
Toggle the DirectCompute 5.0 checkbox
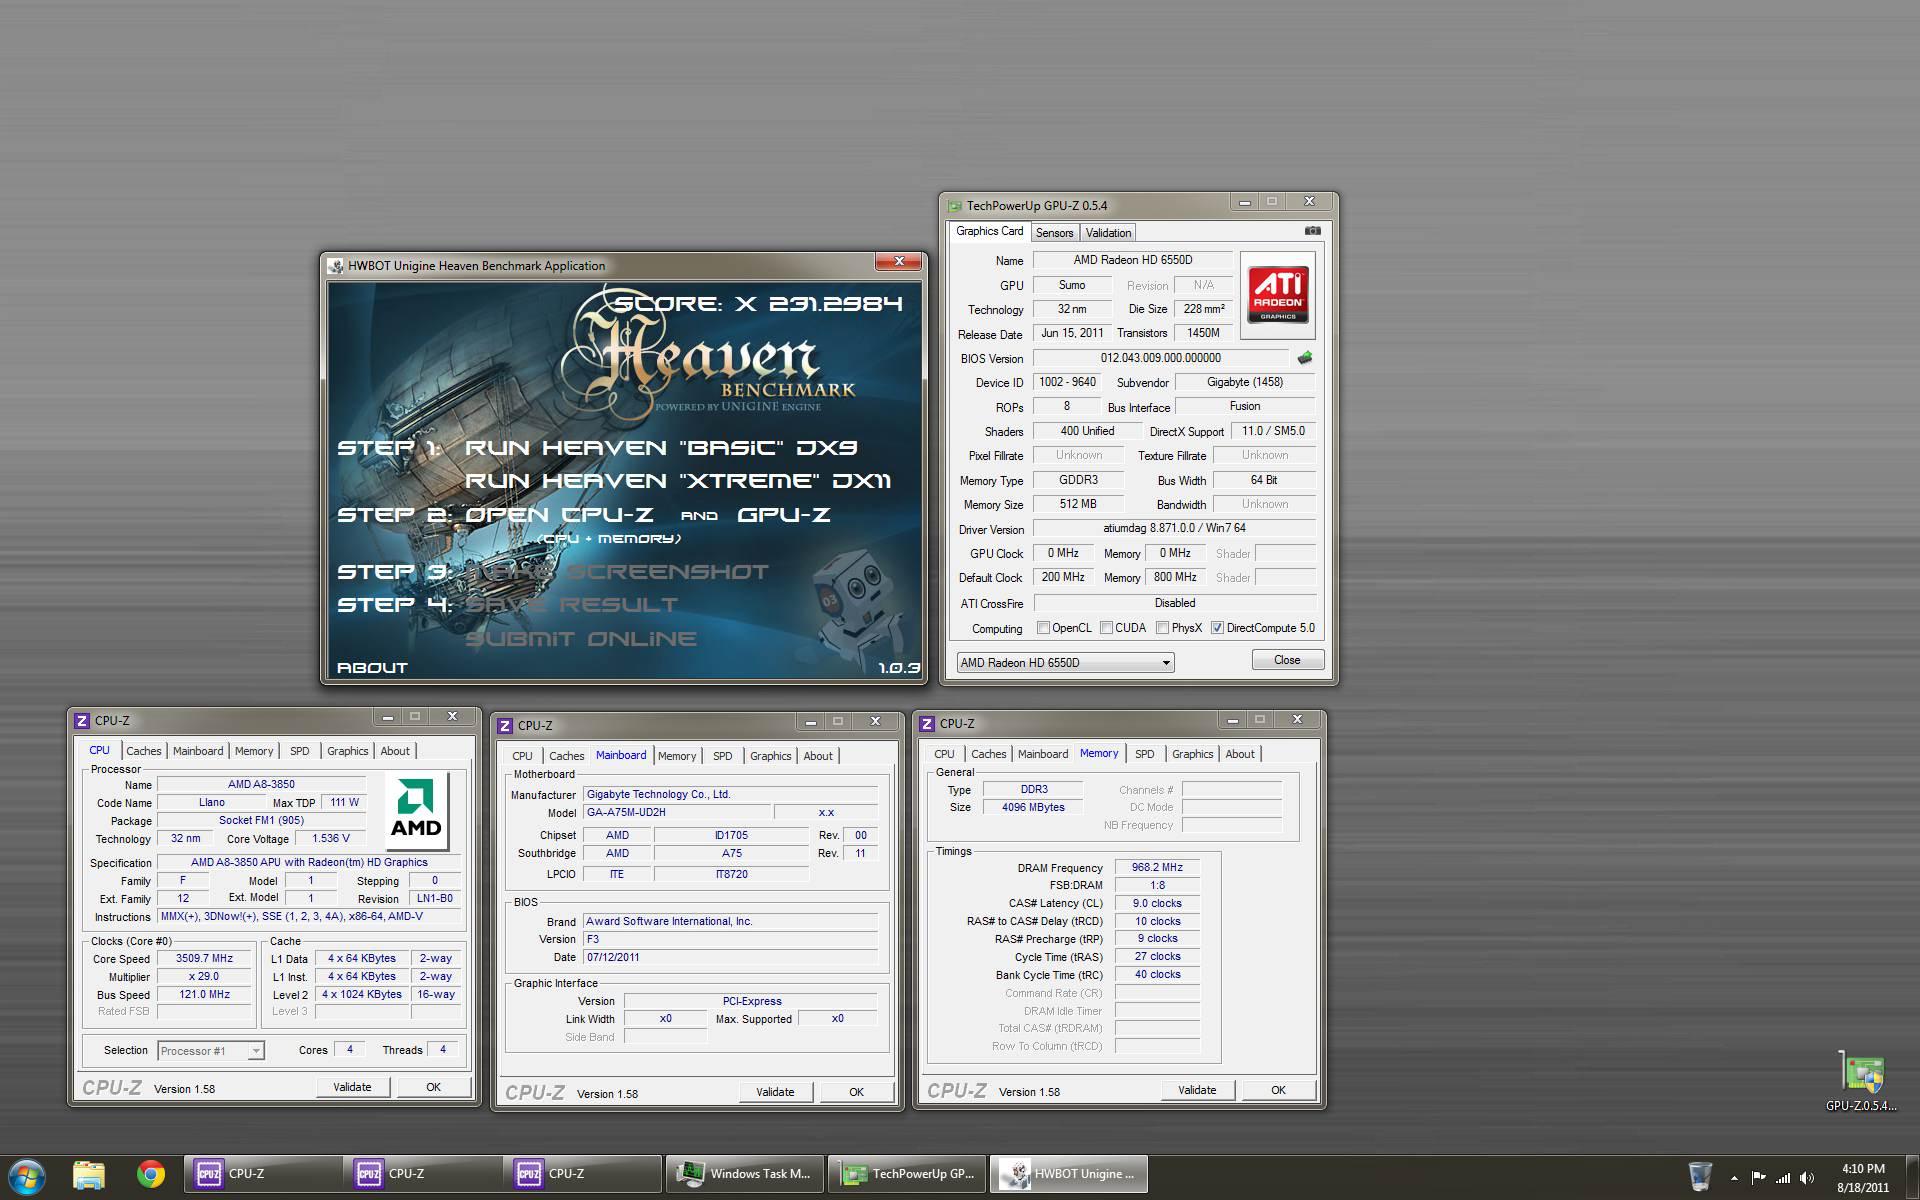[1217, 628]
